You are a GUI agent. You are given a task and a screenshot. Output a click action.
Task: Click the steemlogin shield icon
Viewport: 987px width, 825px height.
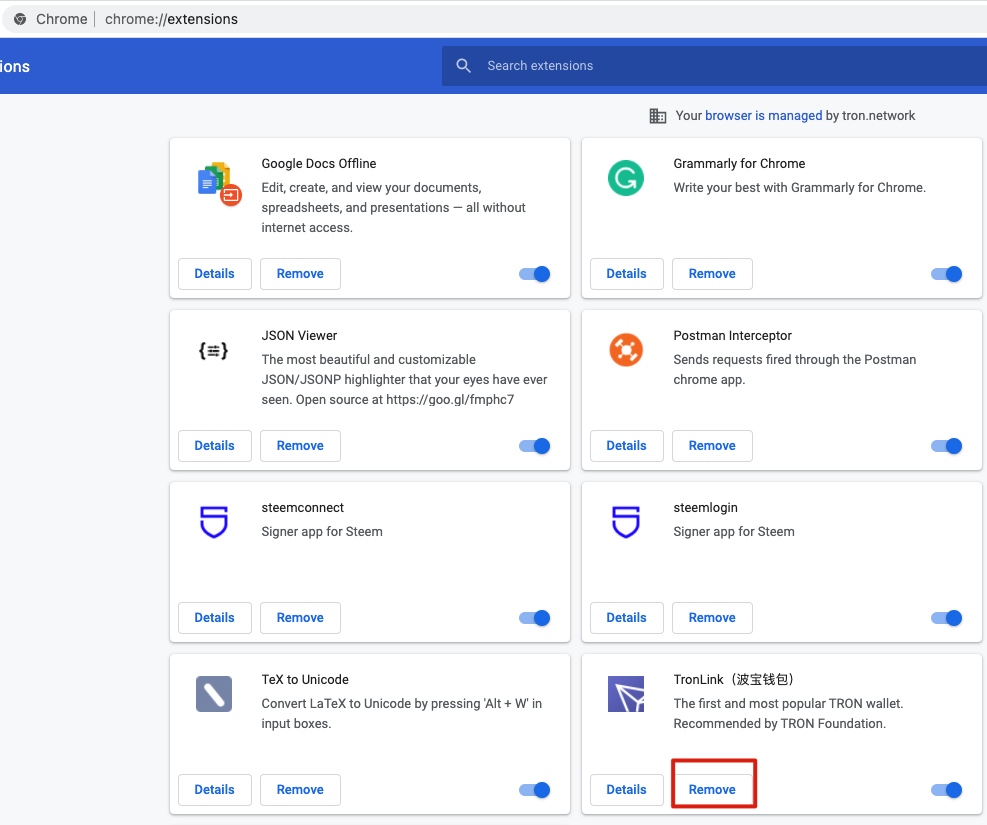(x=626, y=522)
